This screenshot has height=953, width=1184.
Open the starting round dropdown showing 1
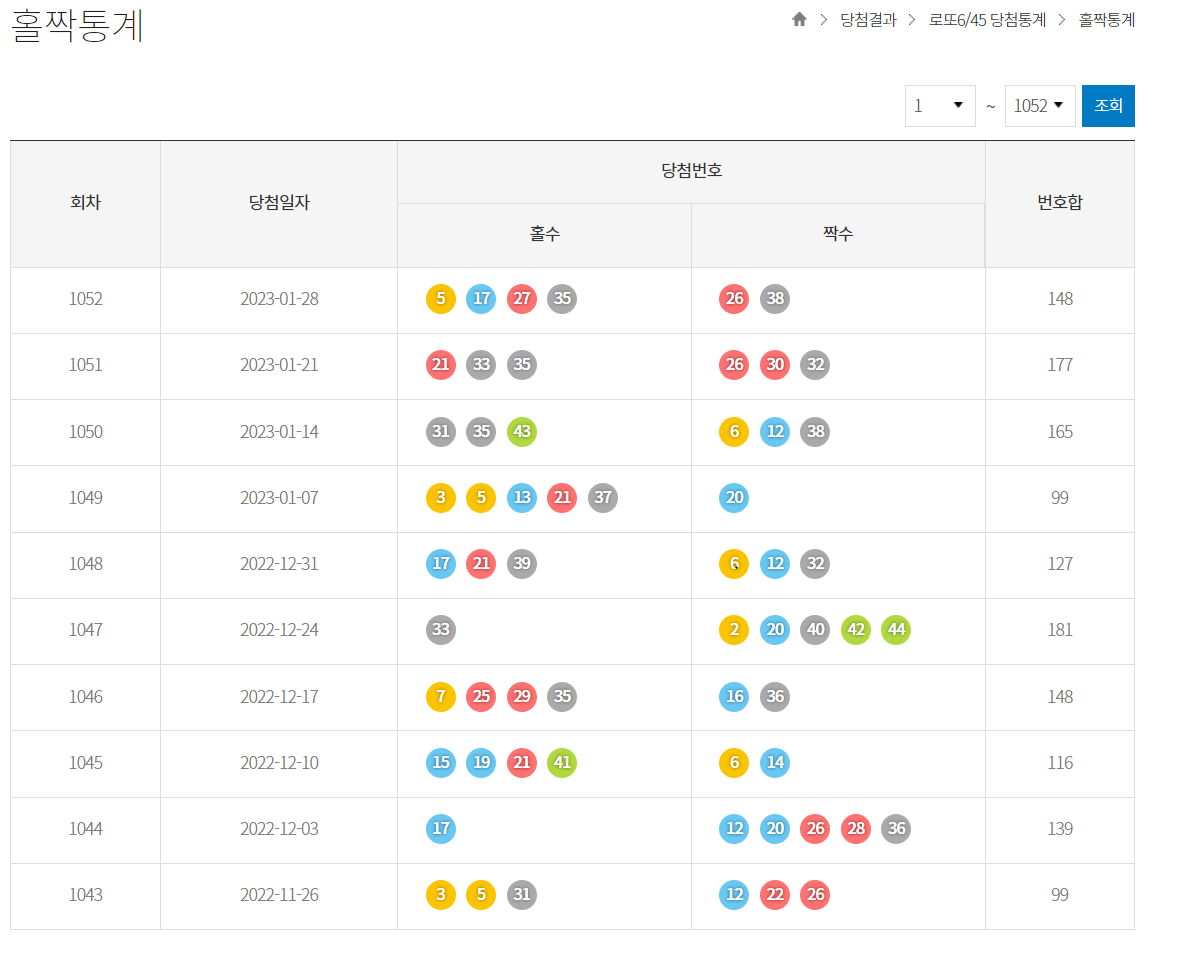point(940,105)
